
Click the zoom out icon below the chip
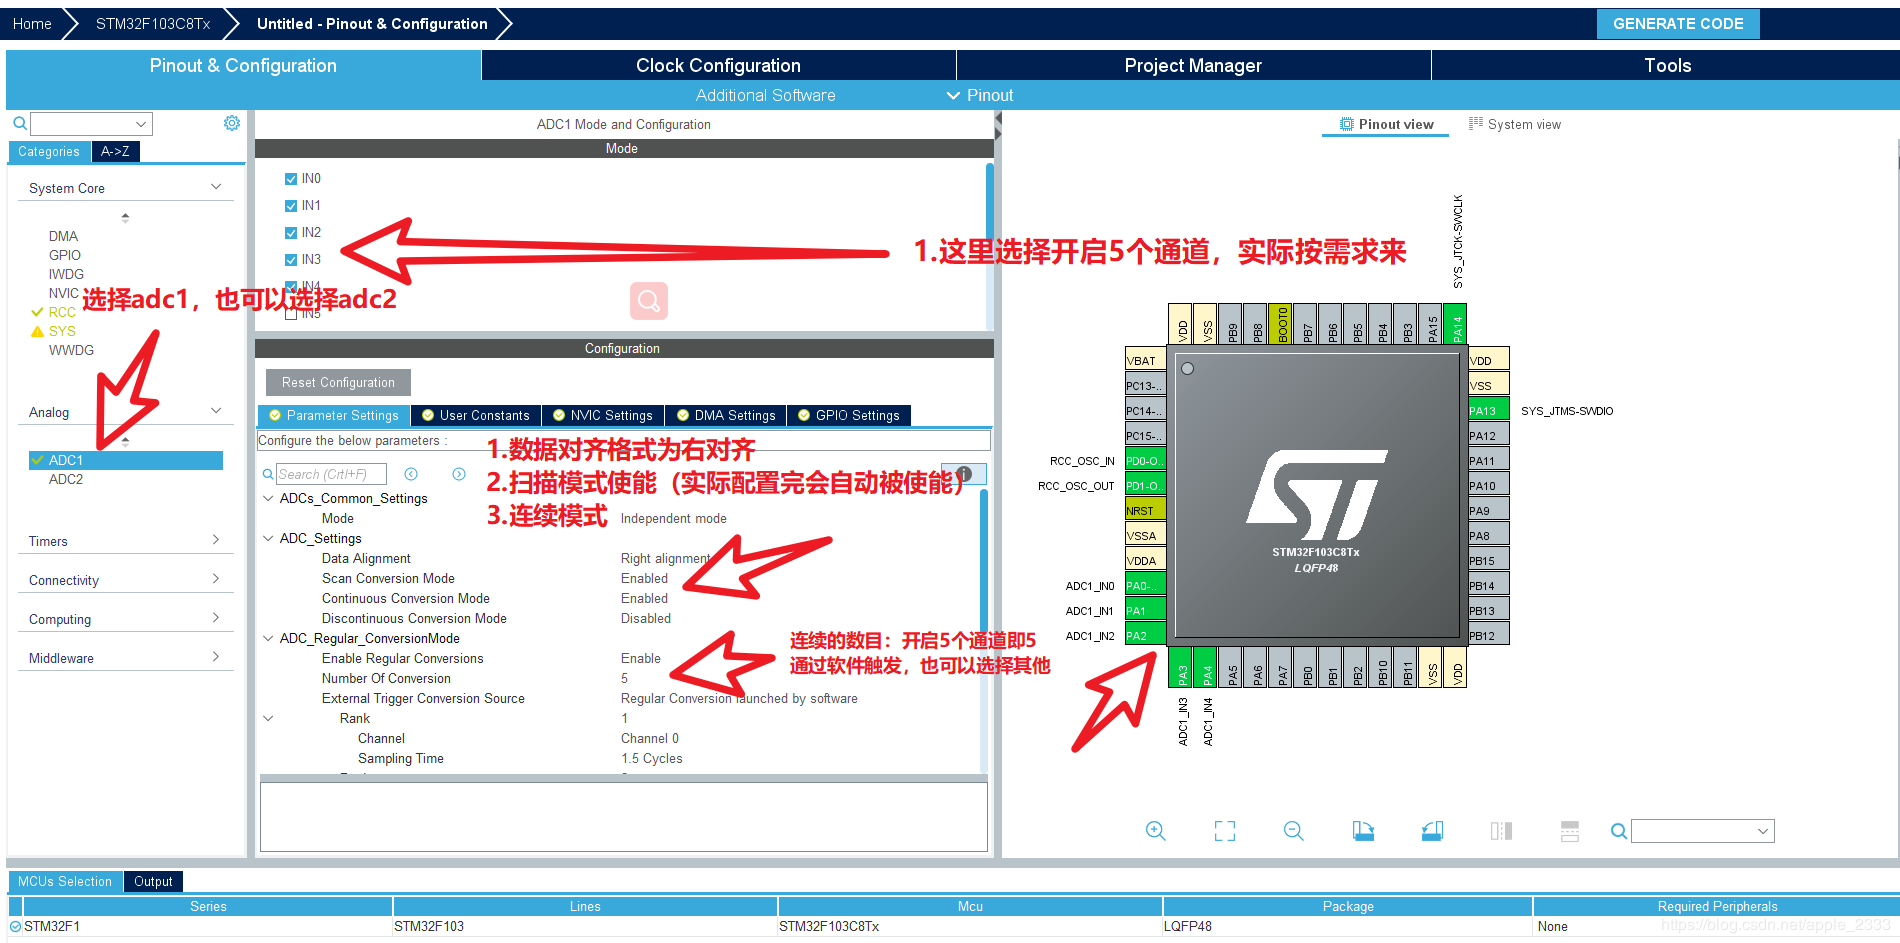[x=1294, y=831]
